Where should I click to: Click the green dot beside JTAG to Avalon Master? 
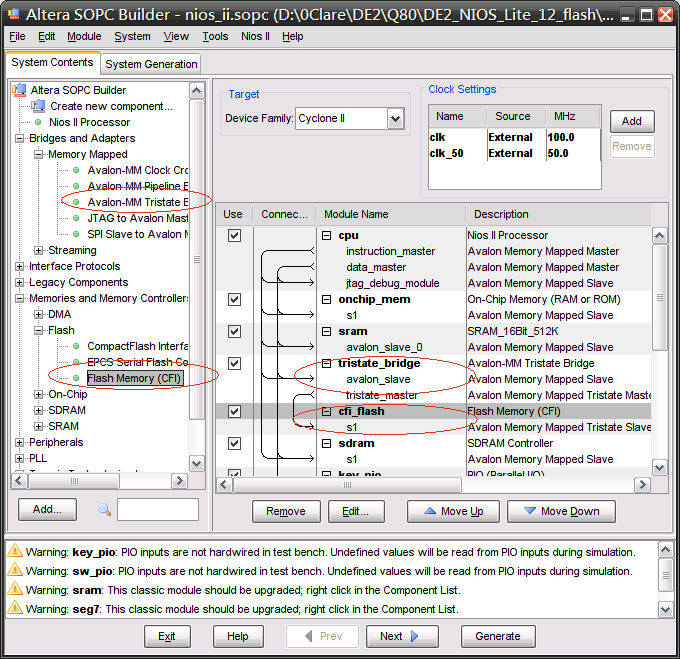point(76,218)
